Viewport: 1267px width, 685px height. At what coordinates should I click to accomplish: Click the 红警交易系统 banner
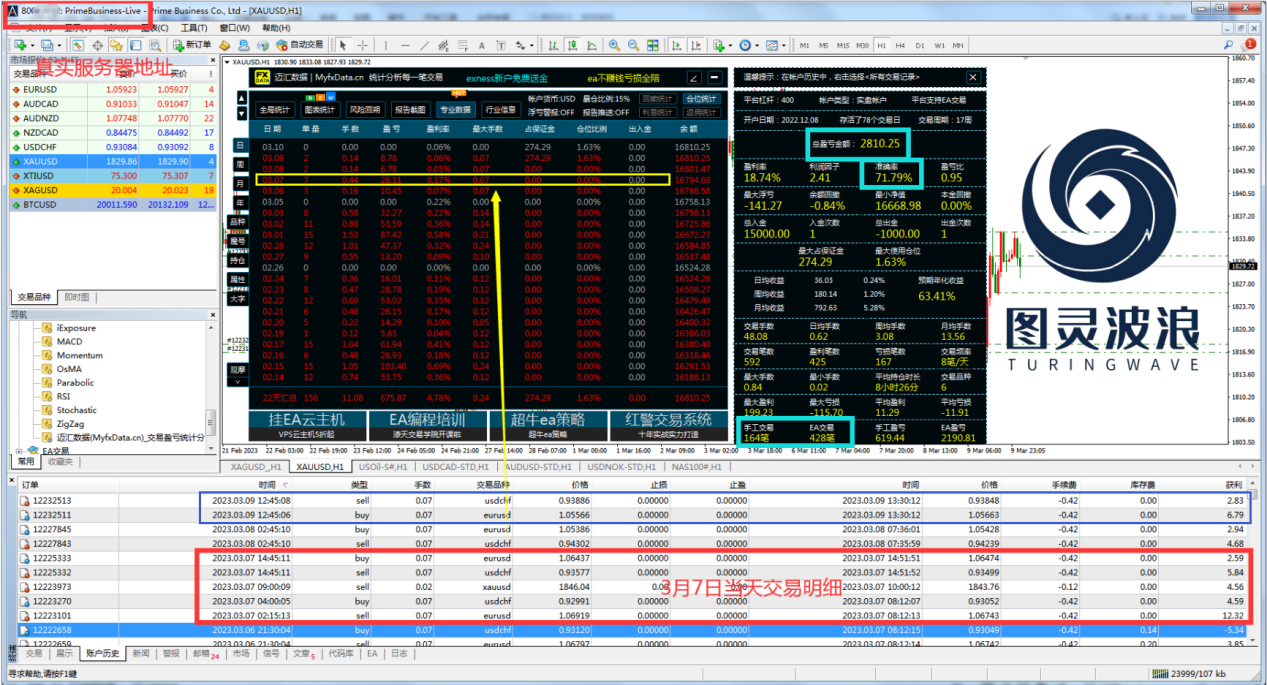[667, 426]
